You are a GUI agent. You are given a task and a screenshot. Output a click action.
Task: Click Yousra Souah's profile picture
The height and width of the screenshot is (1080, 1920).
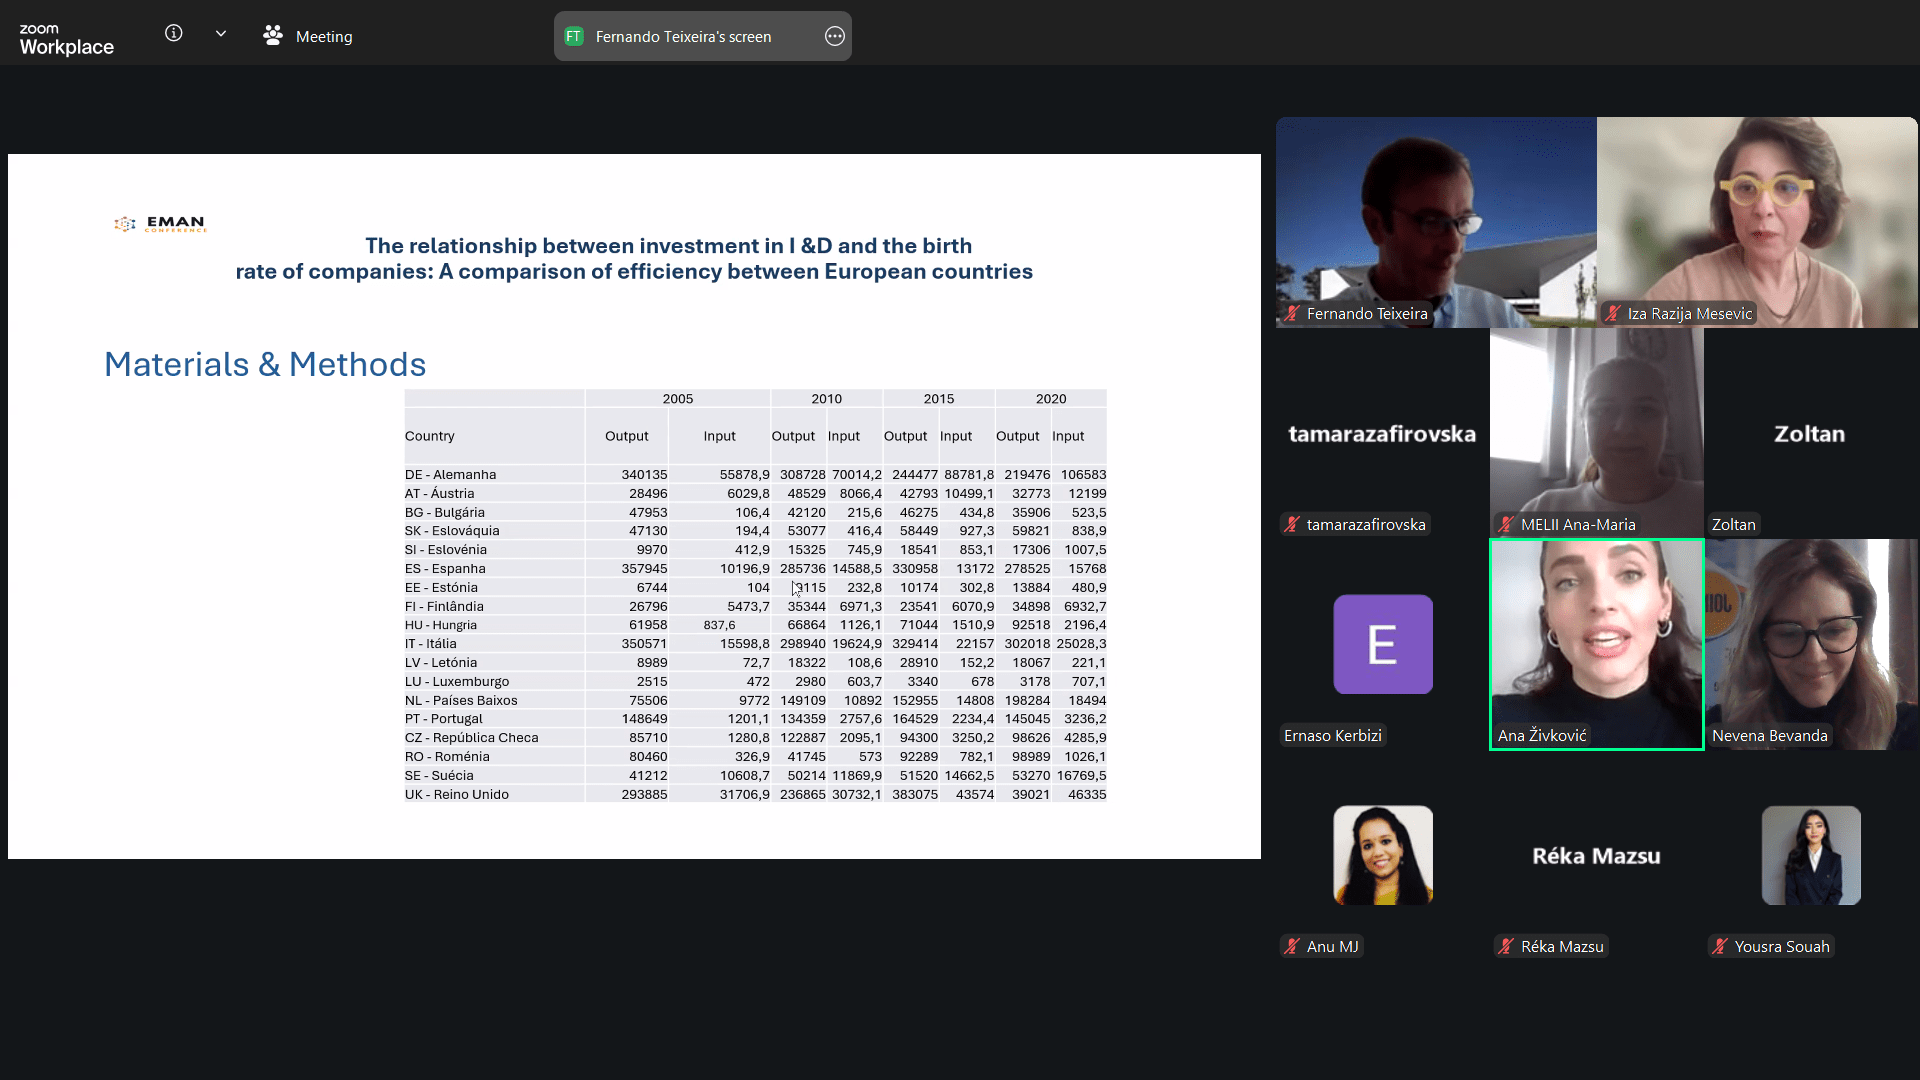(1811, 856)
